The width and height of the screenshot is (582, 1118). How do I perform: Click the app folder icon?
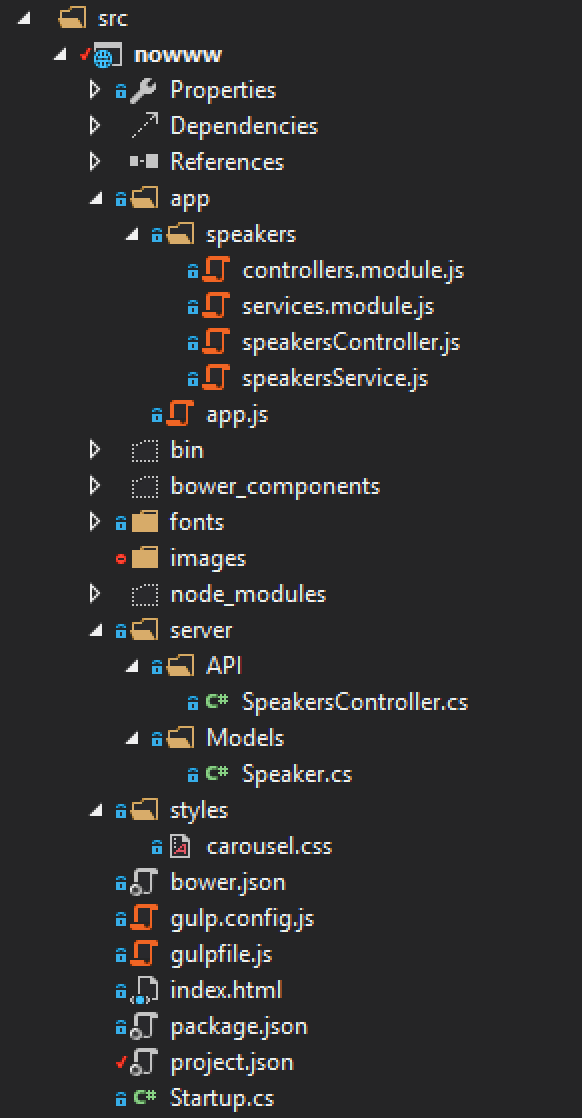pyautogui.click(x=145, y=199)
